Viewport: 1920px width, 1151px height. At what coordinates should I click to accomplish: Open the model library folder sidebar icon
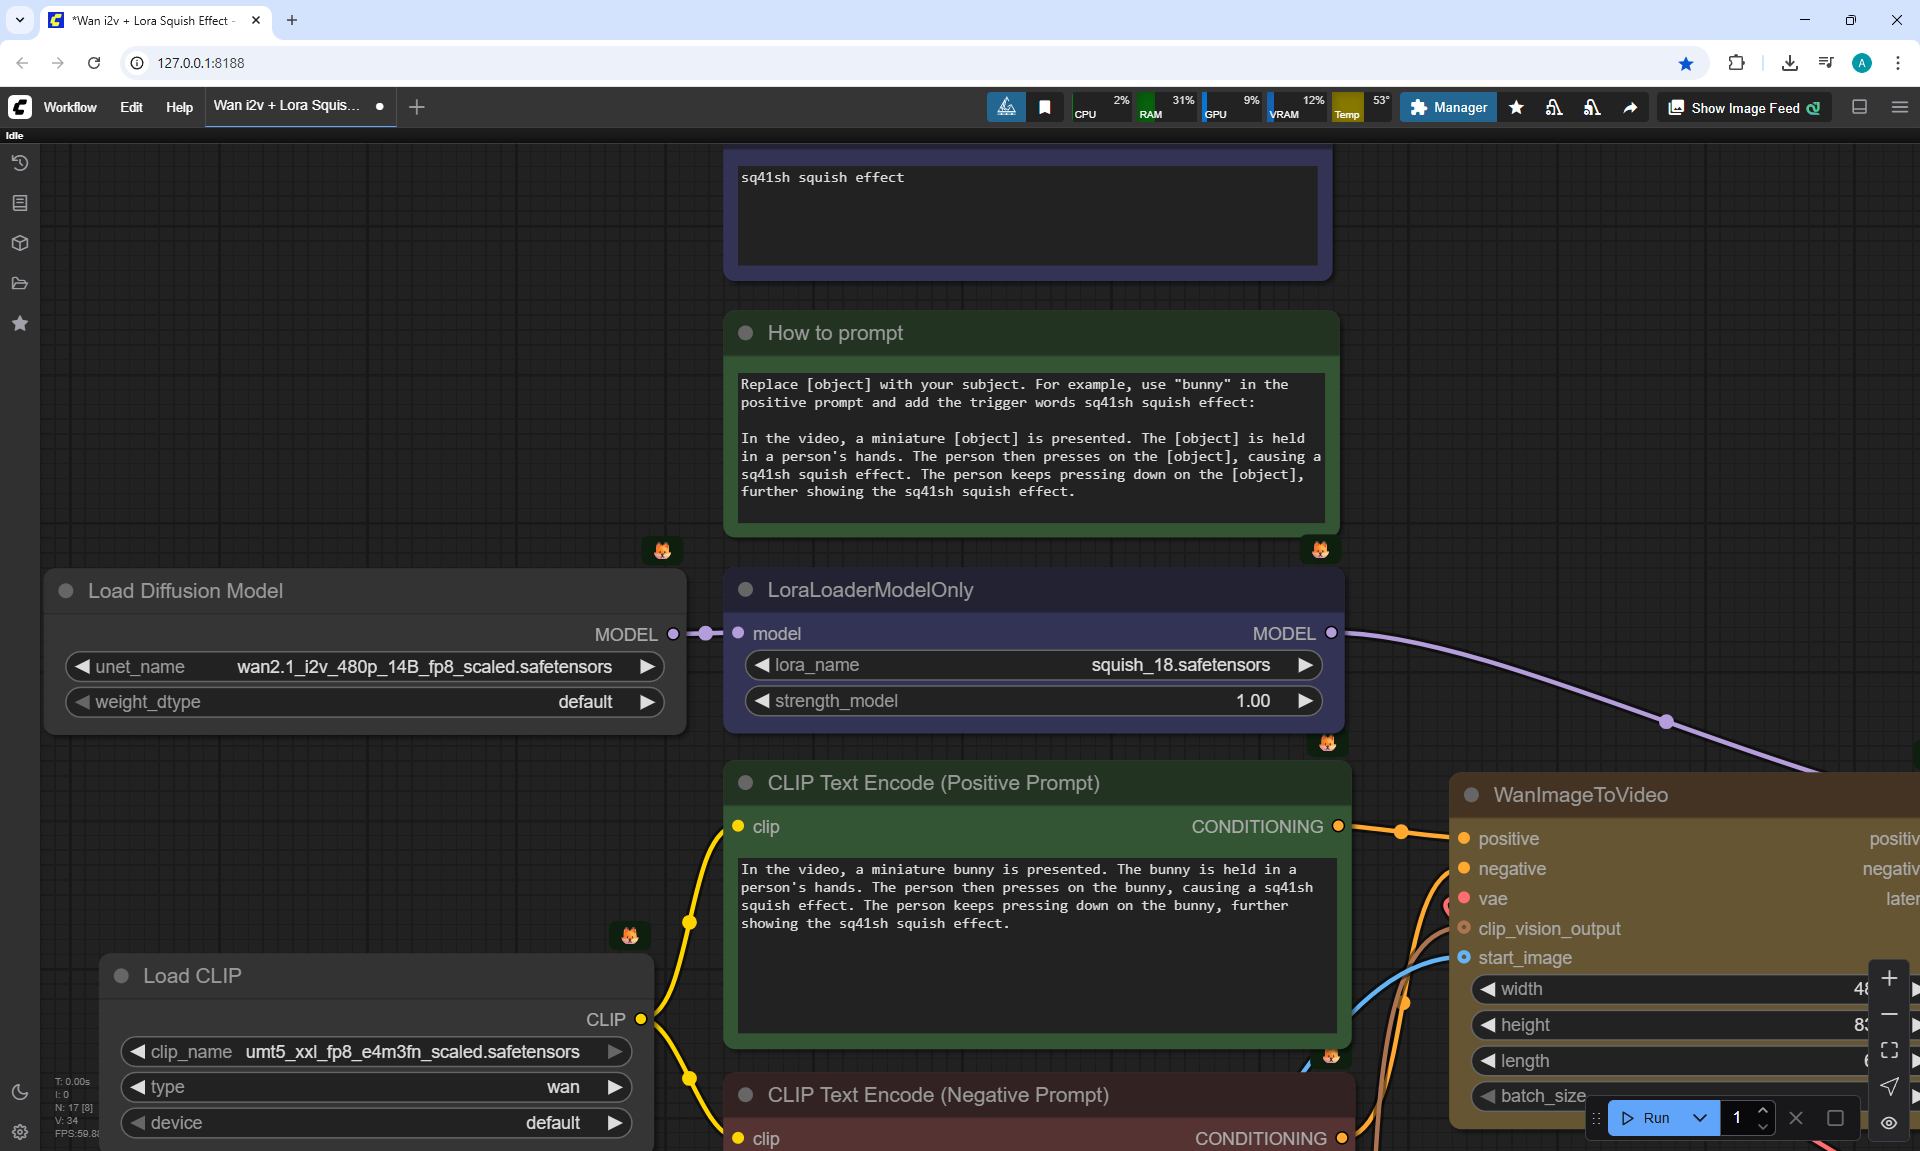pos(19,283)
